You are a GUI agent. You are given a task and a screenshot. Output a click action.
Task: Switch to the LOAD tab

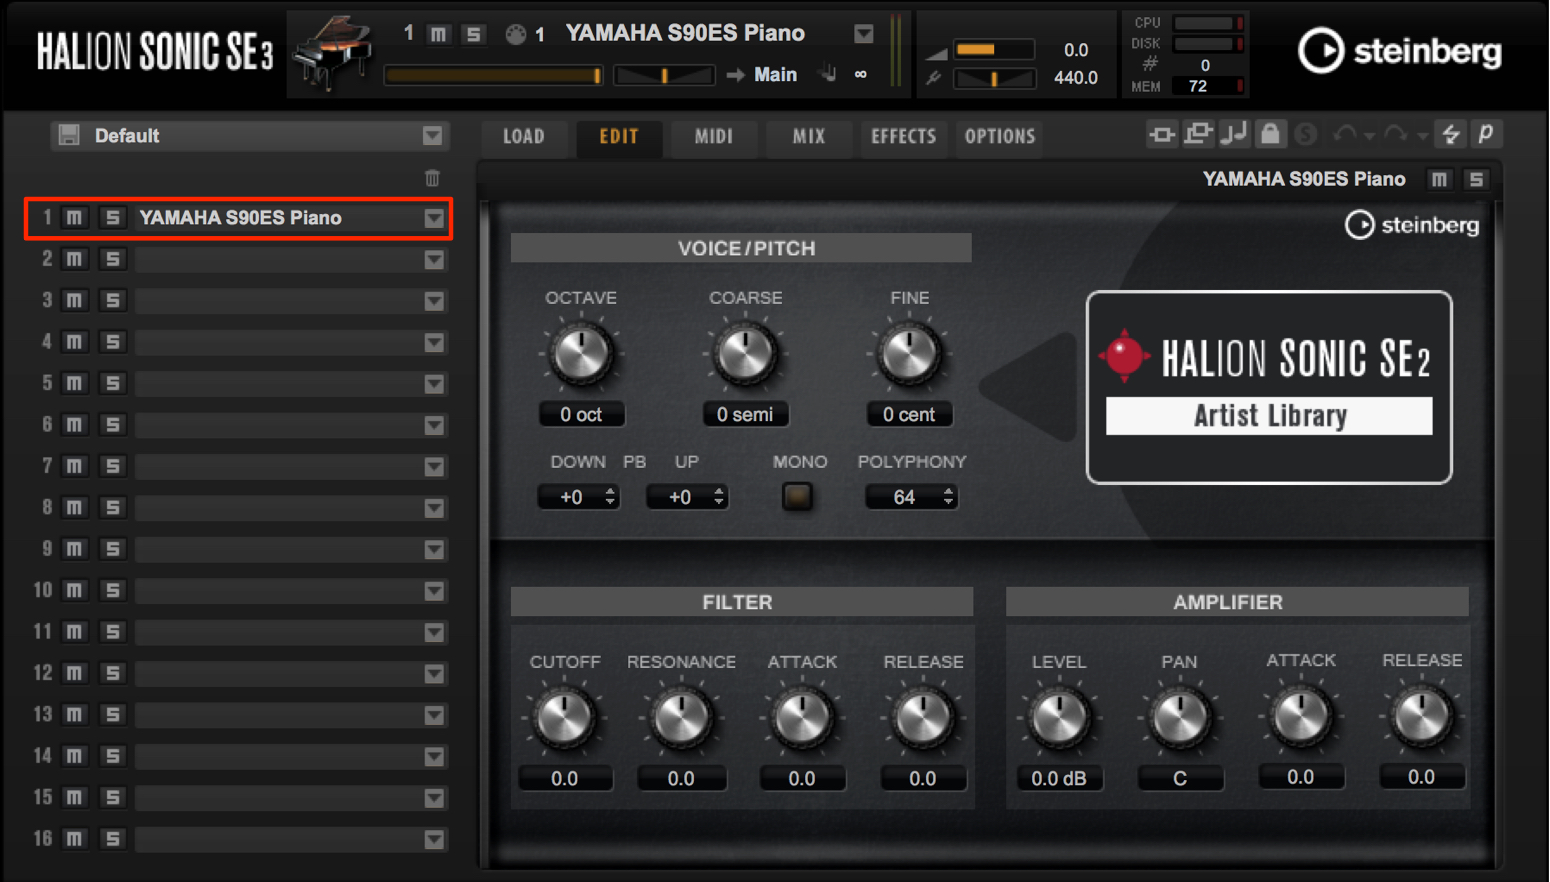(524, 136)
